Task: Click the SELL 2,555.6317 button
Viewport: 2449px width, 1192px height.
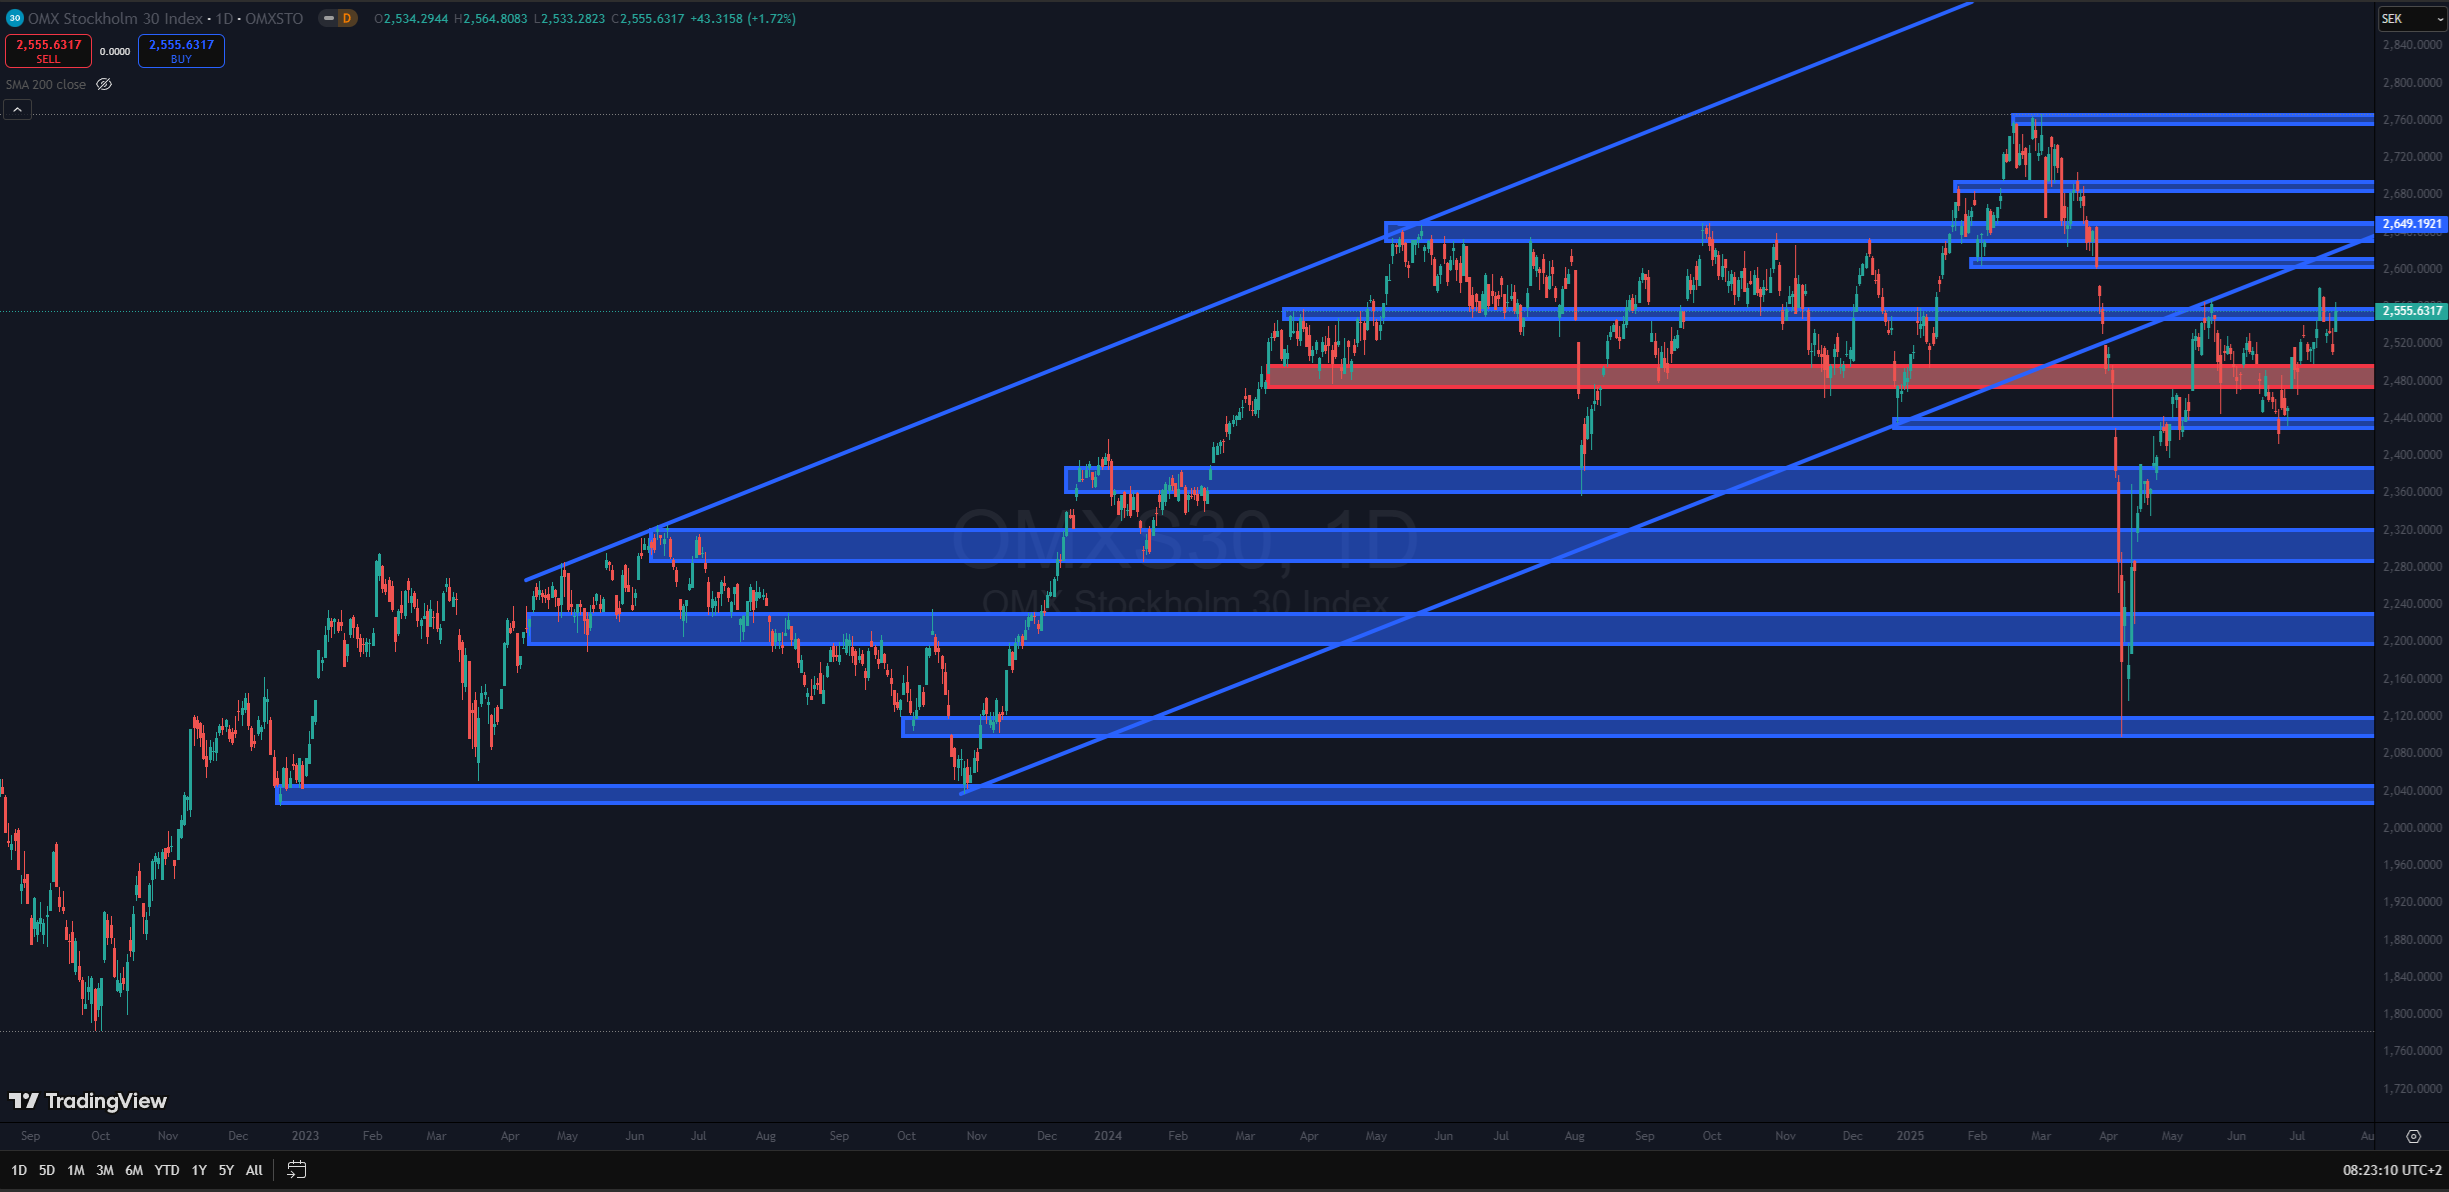Action: (48, 51)
